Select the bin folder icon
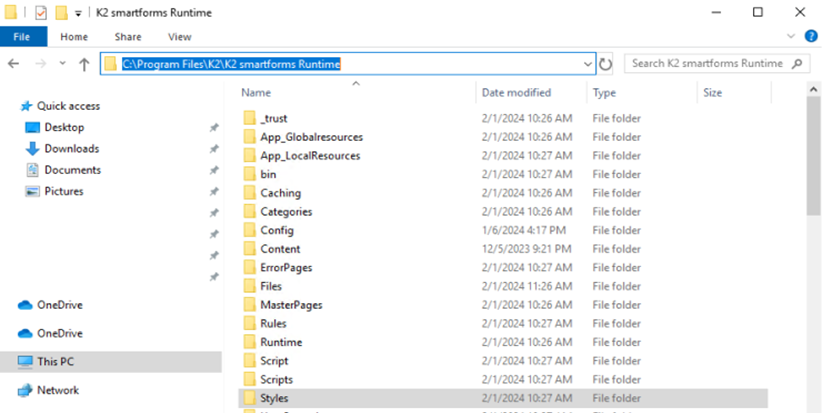The height and width of the screenshot is (413, 822). (x=250, y=175)
